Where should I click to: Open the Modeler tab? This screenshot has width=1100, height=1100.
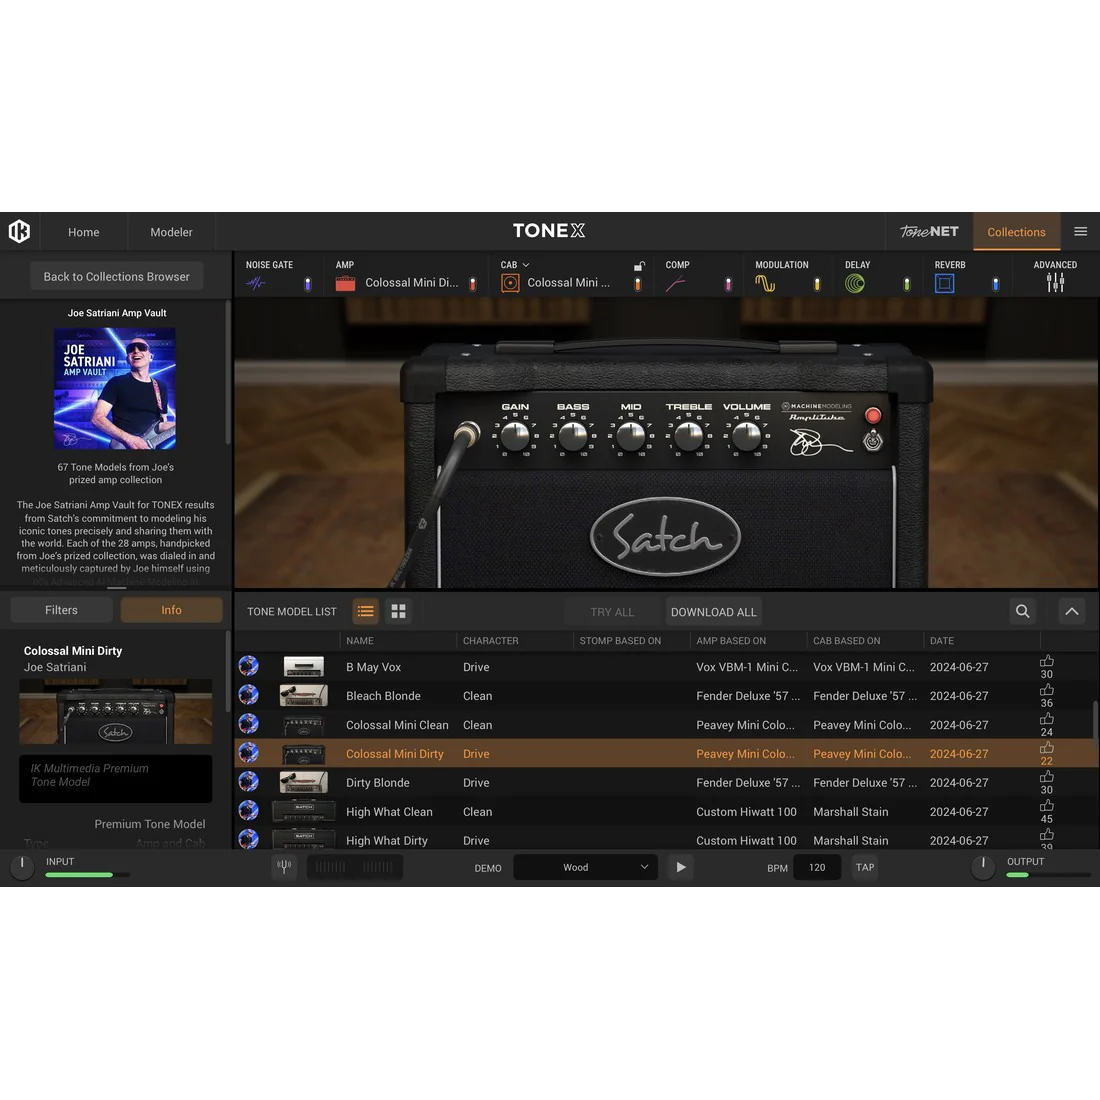click(171, 232)
